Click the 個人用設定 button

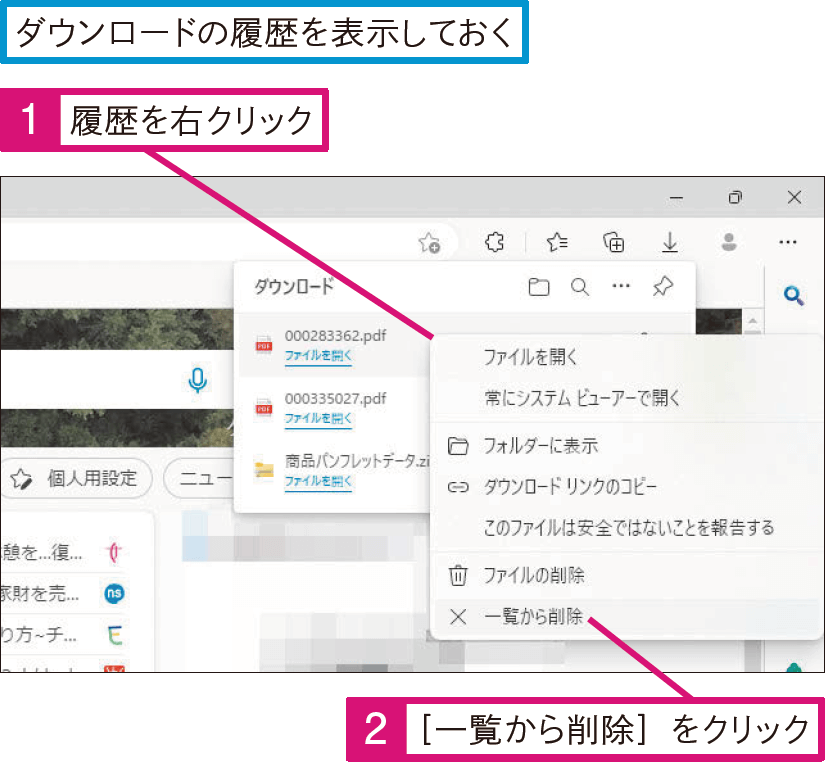(77, 478)
